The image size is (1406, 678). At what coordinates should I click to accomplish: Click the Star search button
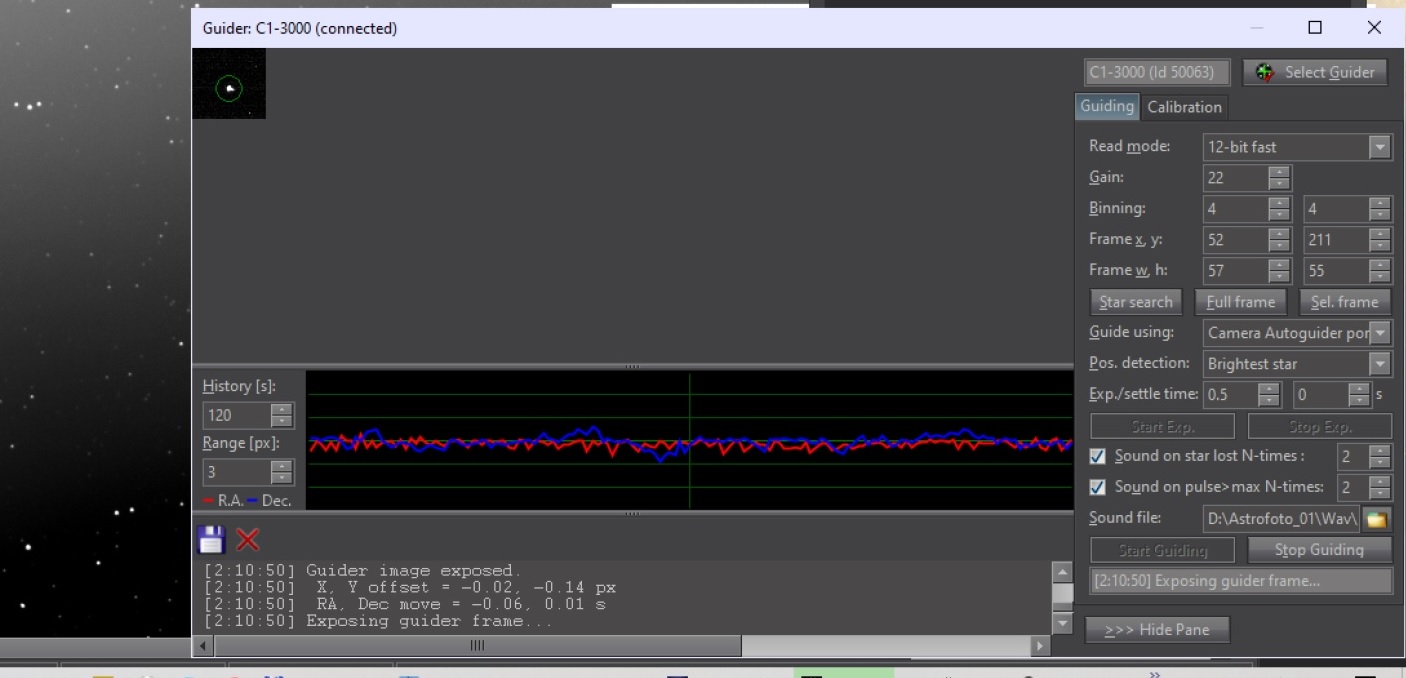(x=1135, y=302)
